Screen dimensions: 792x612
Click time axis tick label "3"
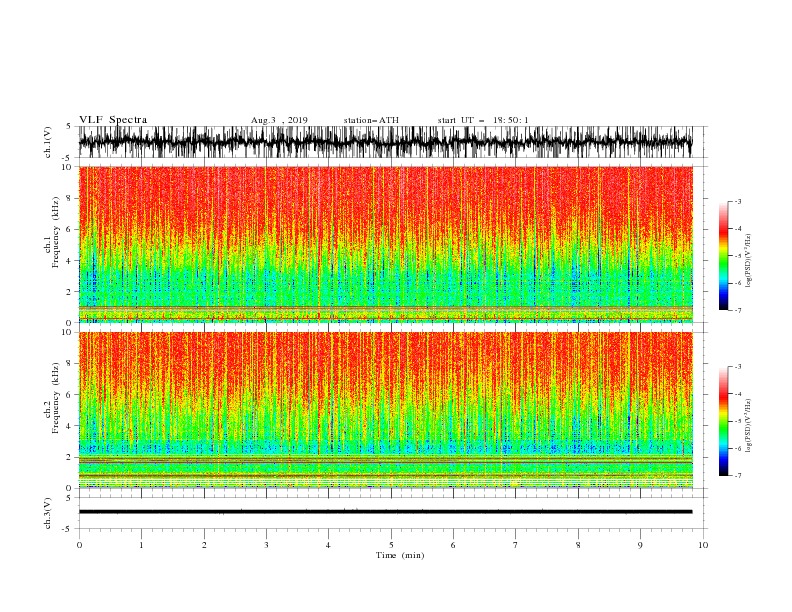[266, 545]
